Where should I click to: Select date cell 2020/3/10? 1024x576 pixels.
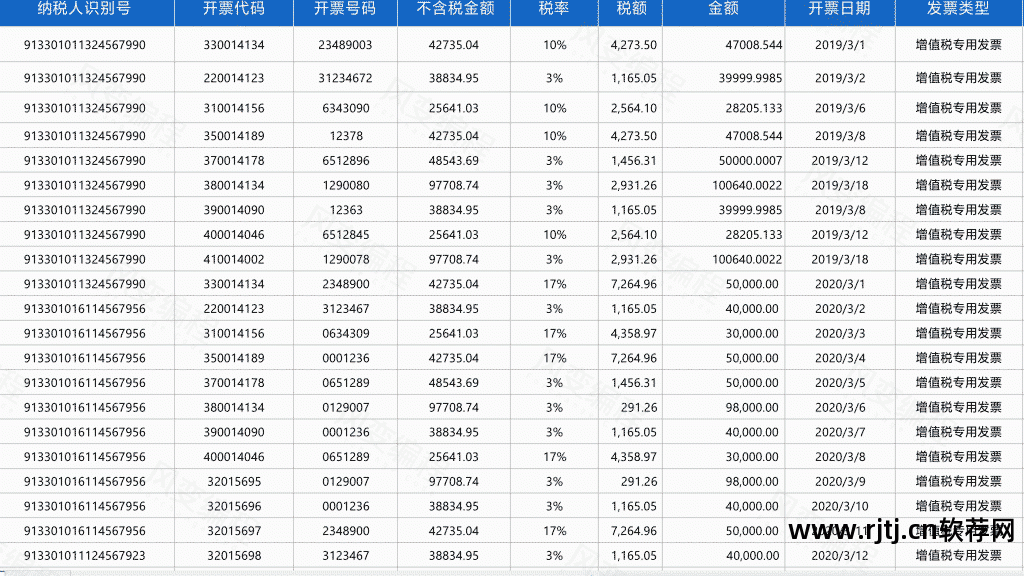click(x=840, y=507)
